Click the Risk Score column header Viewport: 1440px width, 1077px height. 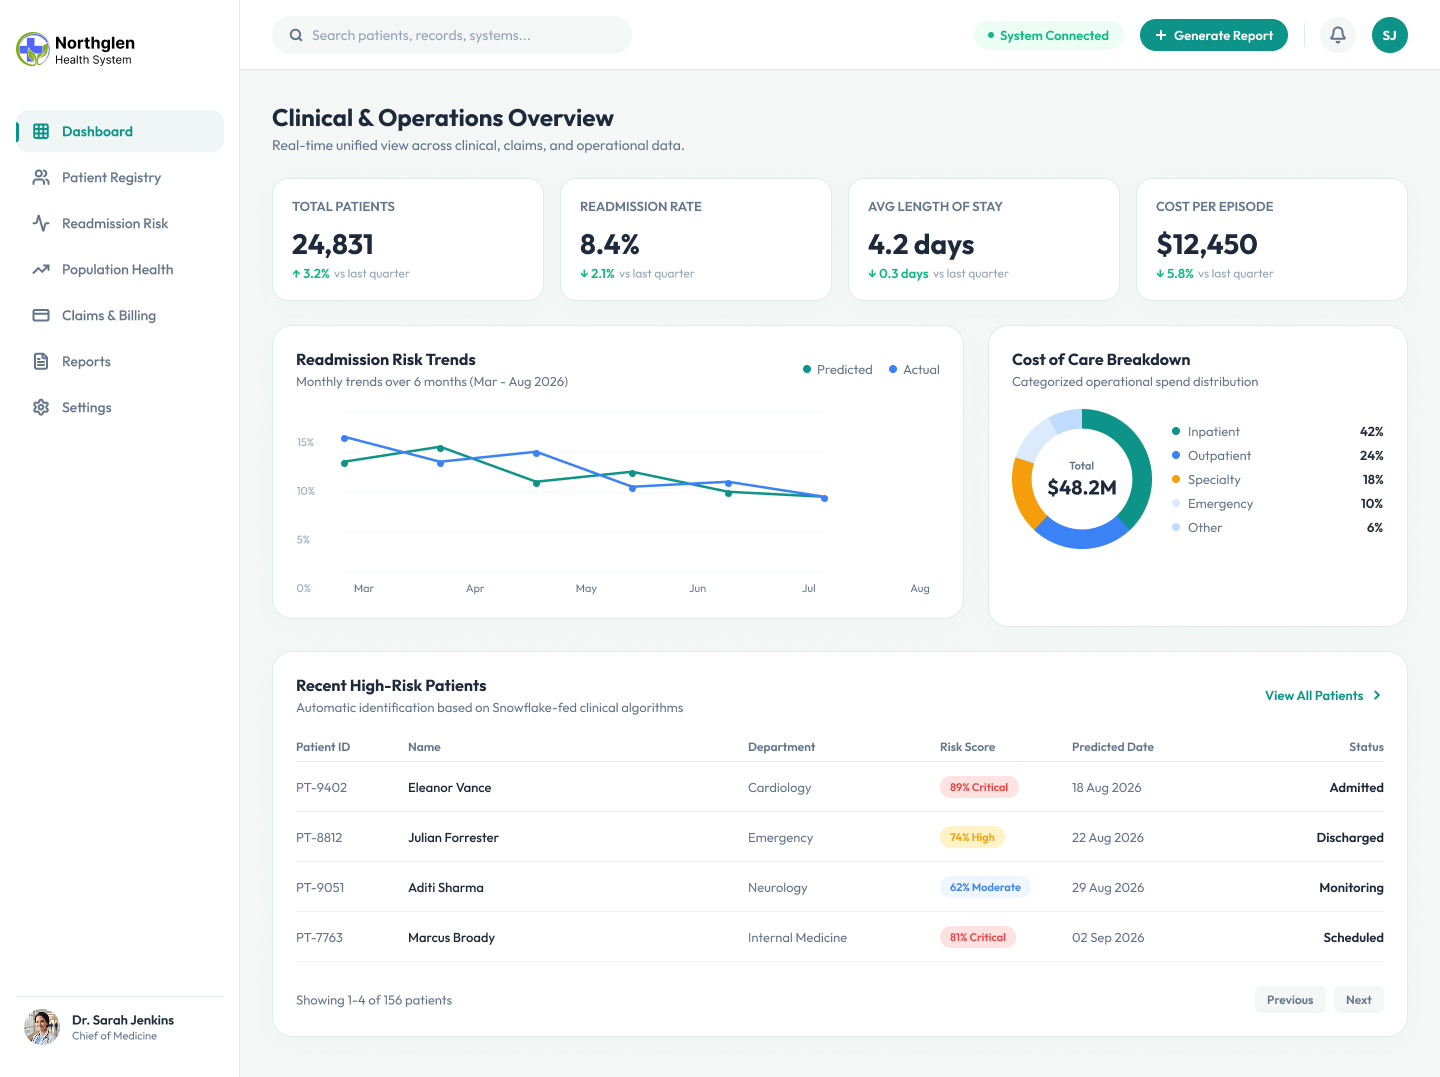coord(967,747)
